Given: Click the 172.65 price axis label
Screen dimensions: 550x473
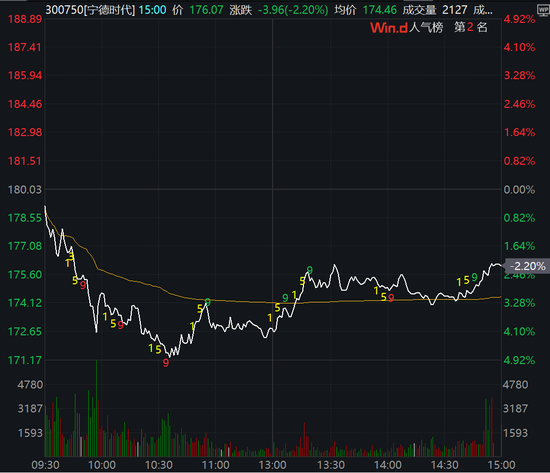Looking at the screenshot, I should 25,332.
